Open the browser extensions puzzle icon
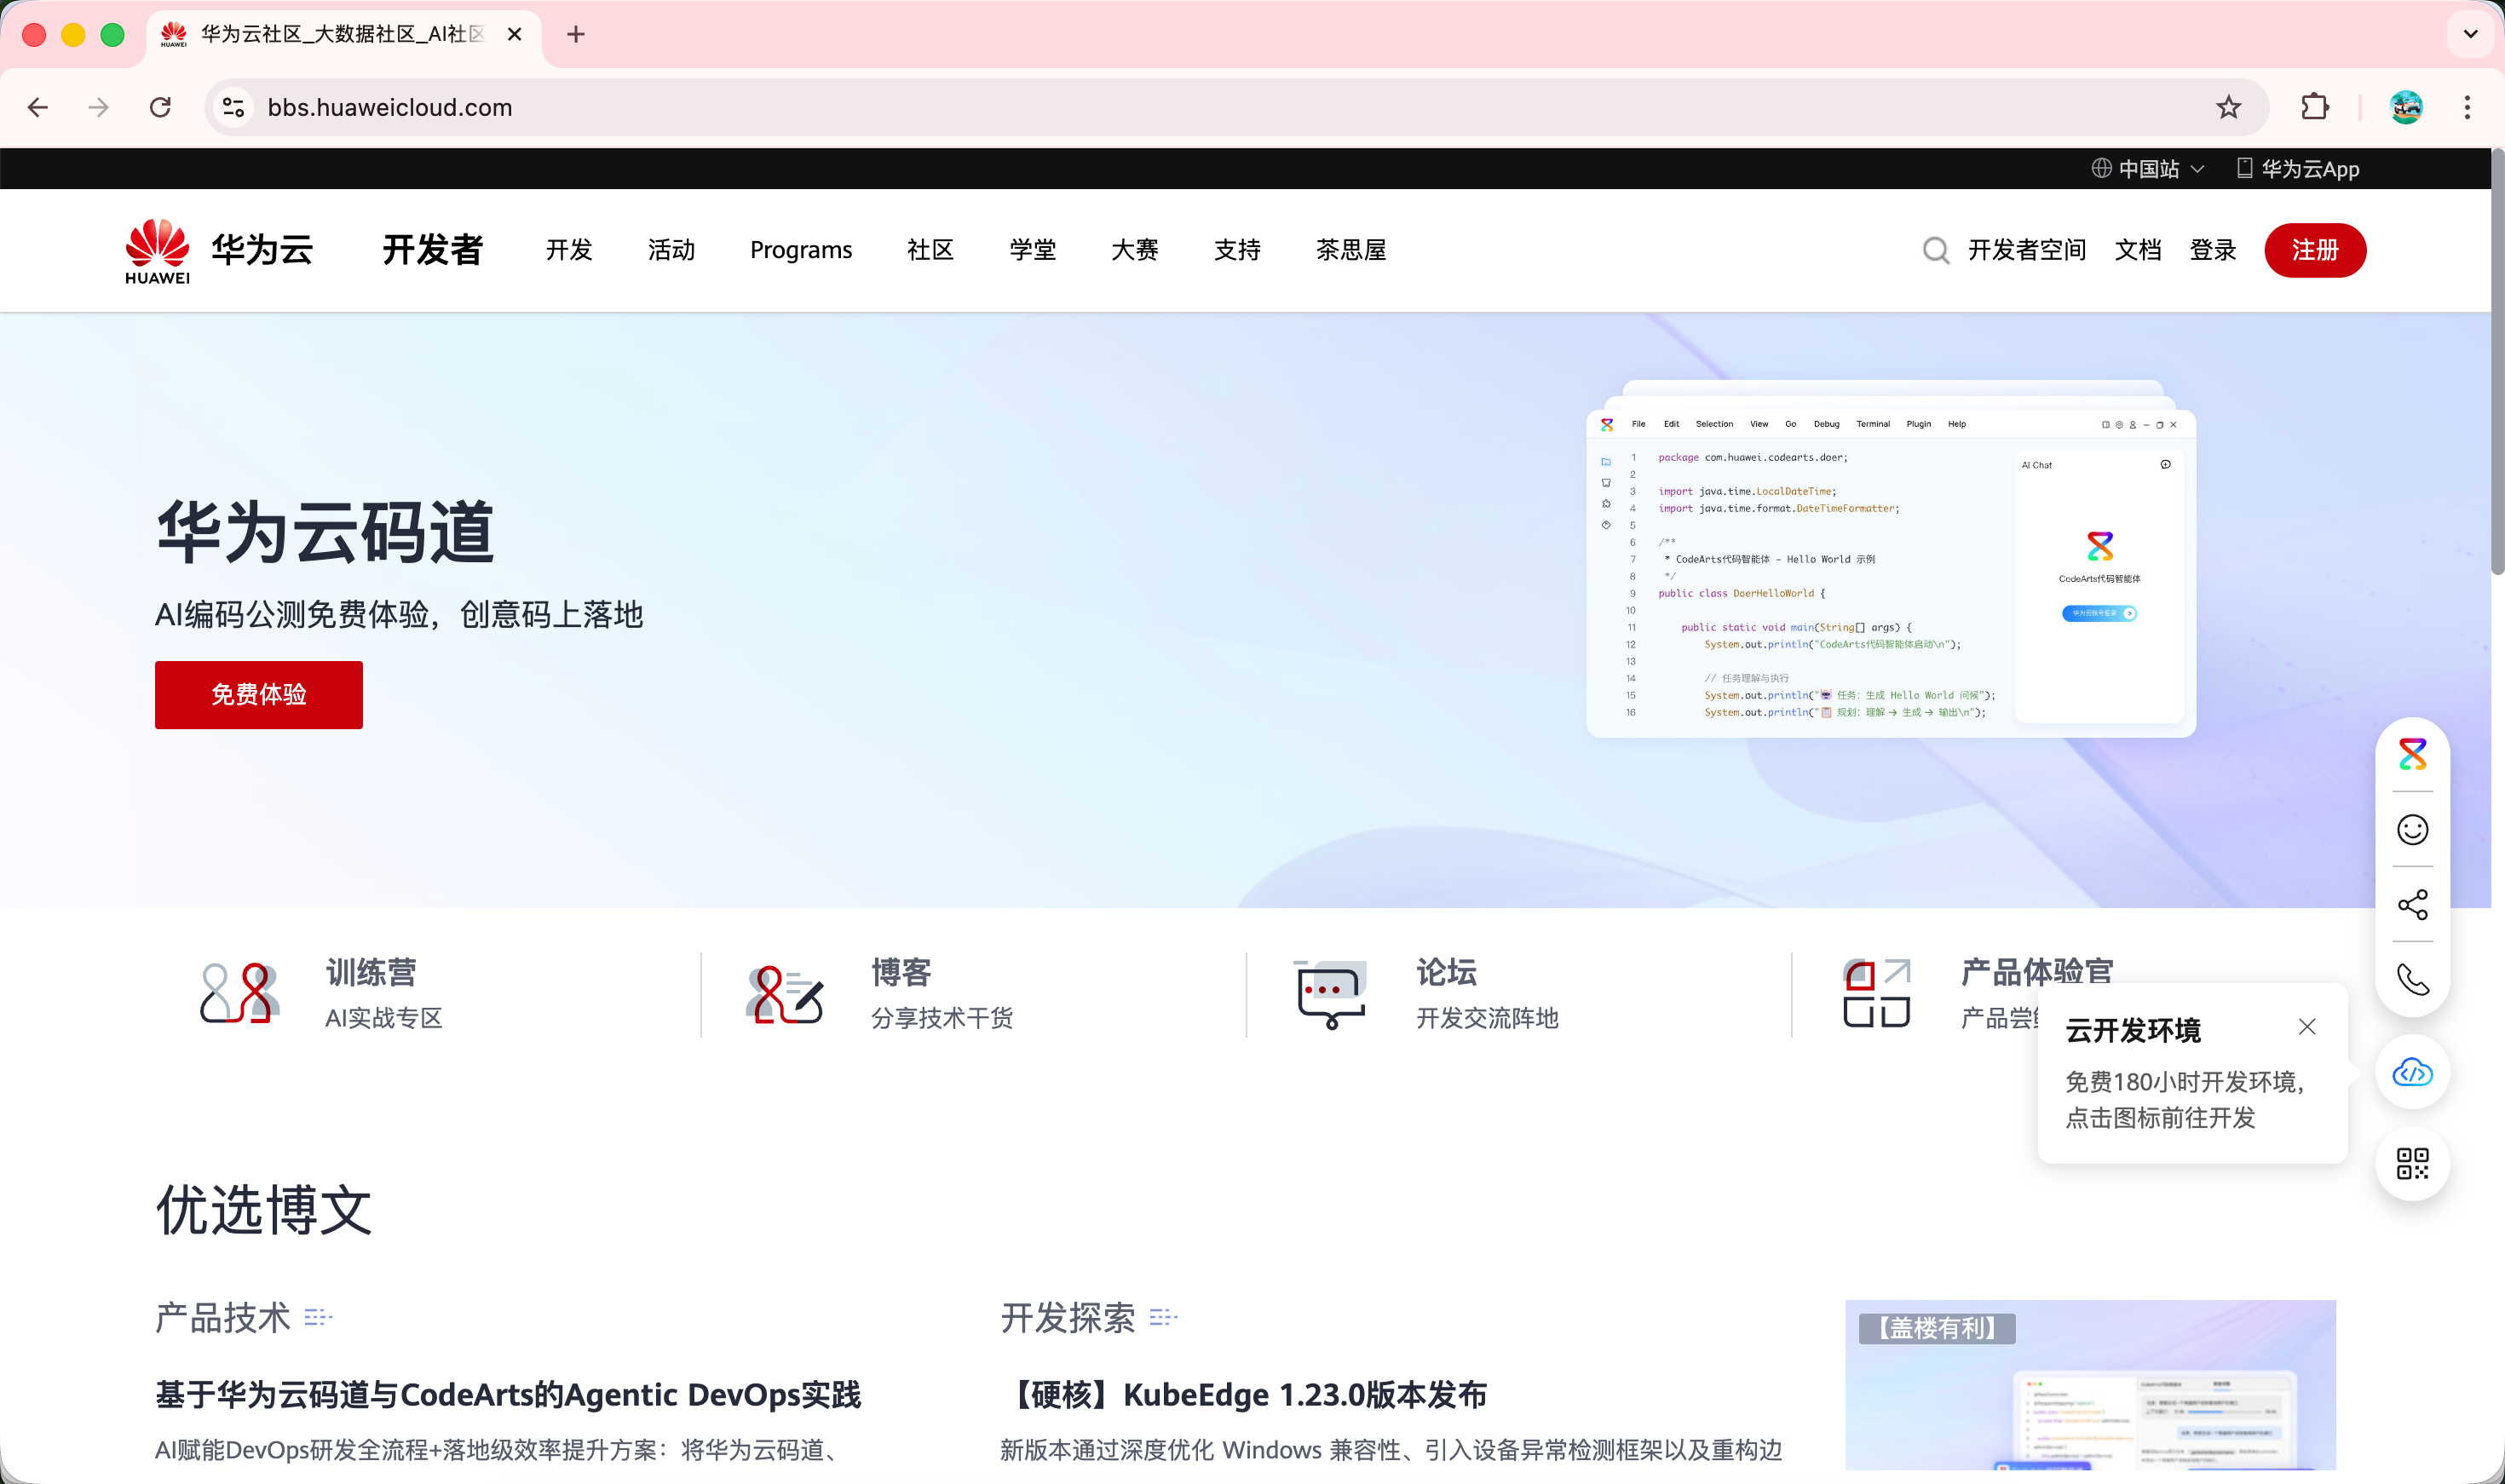 point(2314,107)
